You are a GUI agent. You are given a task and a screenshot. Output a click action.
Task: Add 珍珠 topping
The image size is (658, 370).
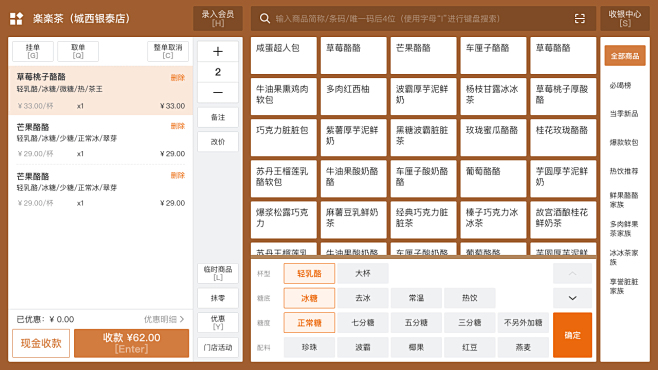pos(309,347)
